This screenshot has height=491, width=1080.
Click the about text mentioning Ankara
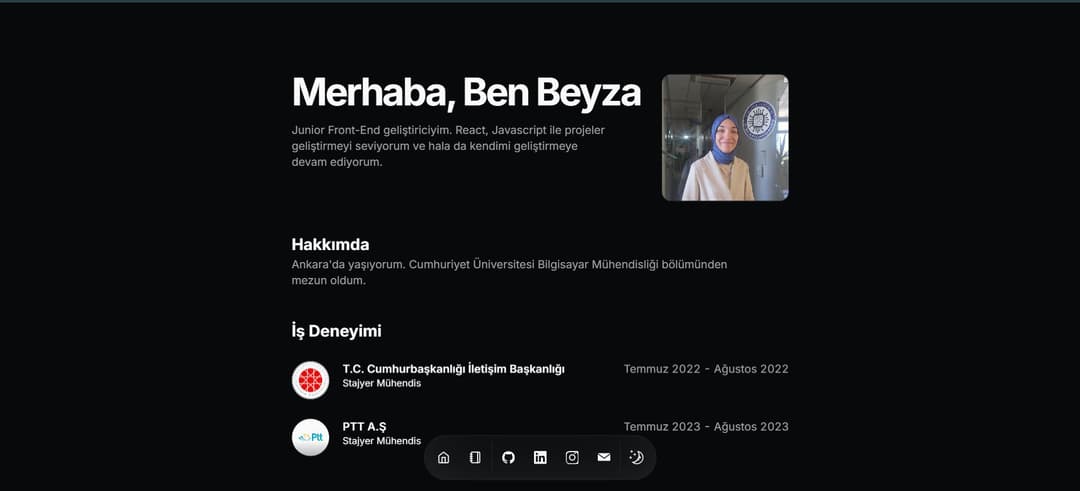[509, 272]
